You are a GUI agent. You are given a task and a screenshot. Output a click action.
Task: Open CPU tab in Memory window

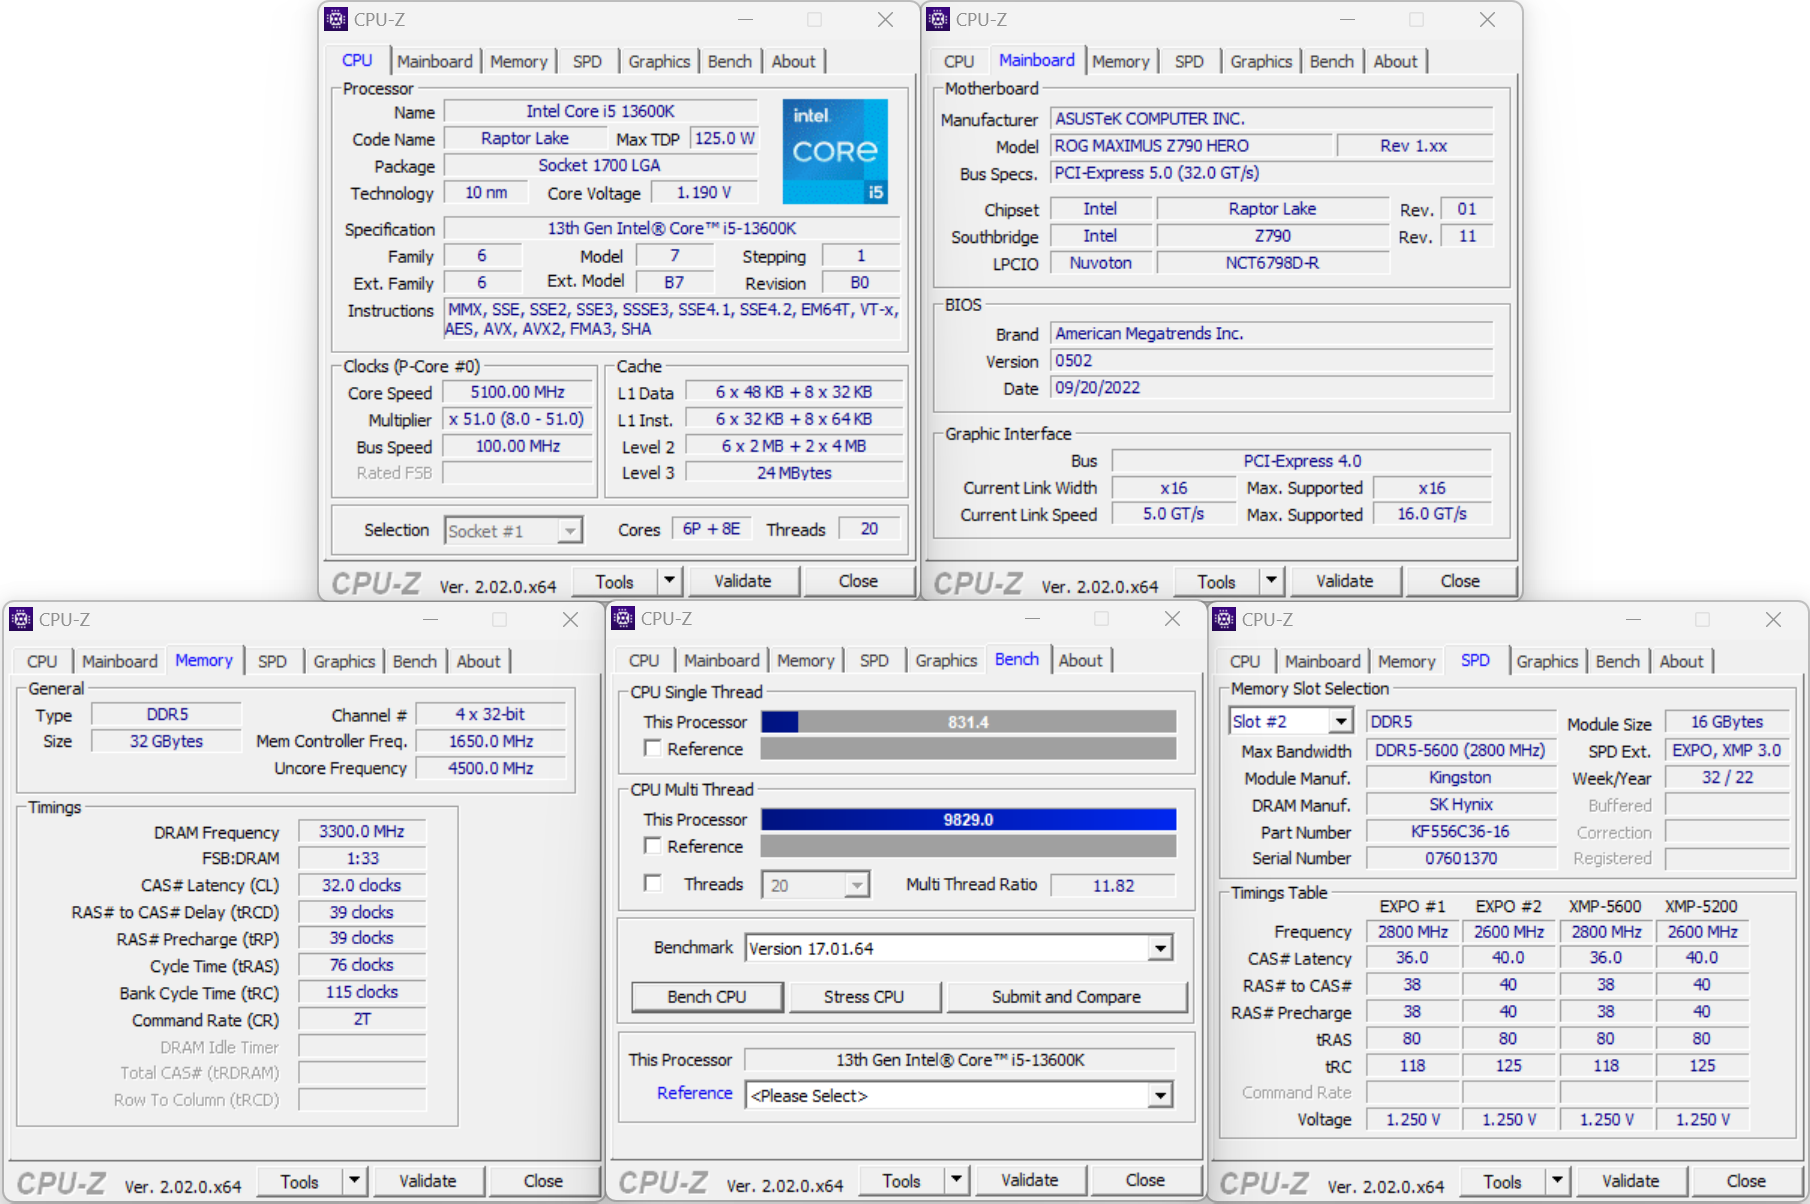tap(42, 661)
